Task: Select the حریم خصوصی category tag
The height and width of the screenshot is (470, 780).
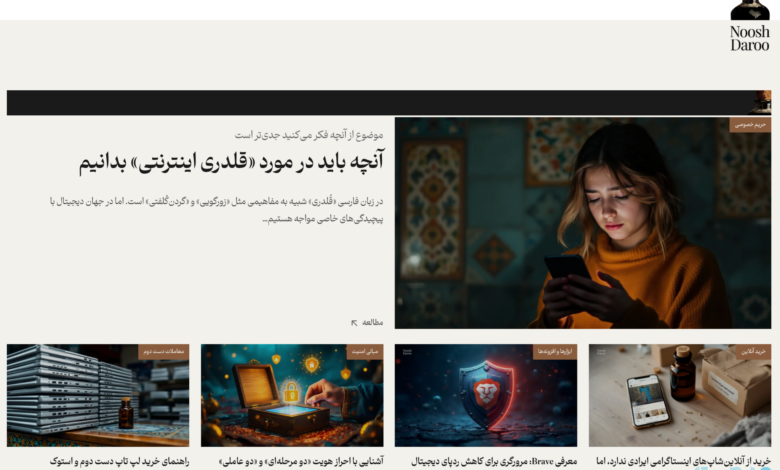Action: 750,125
